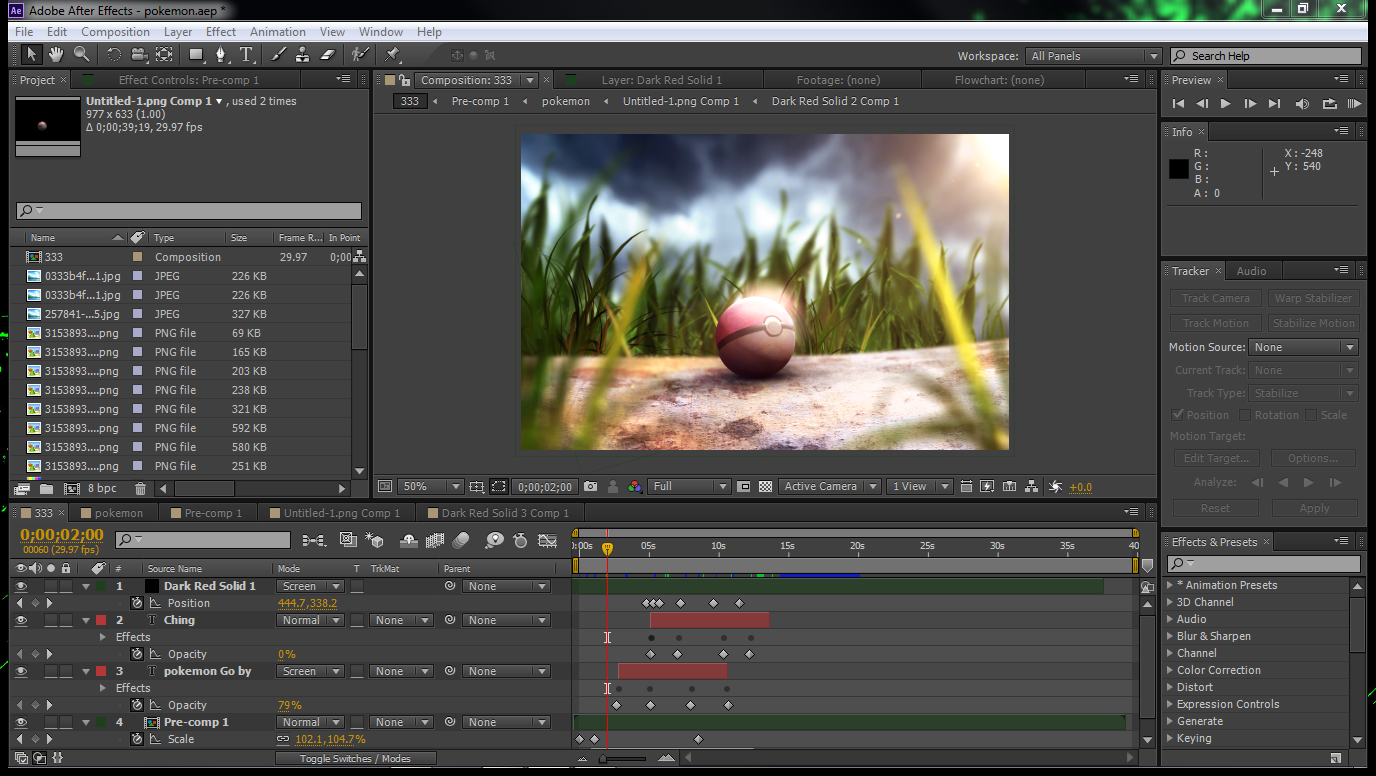Select the Zoom magnifier tool
The image size is (1376, 776).
click(82, 55)
